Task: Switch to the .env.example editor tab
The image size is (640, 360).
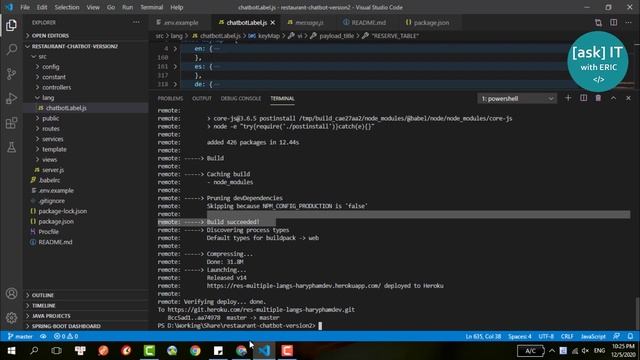Action: coord(180,22)
